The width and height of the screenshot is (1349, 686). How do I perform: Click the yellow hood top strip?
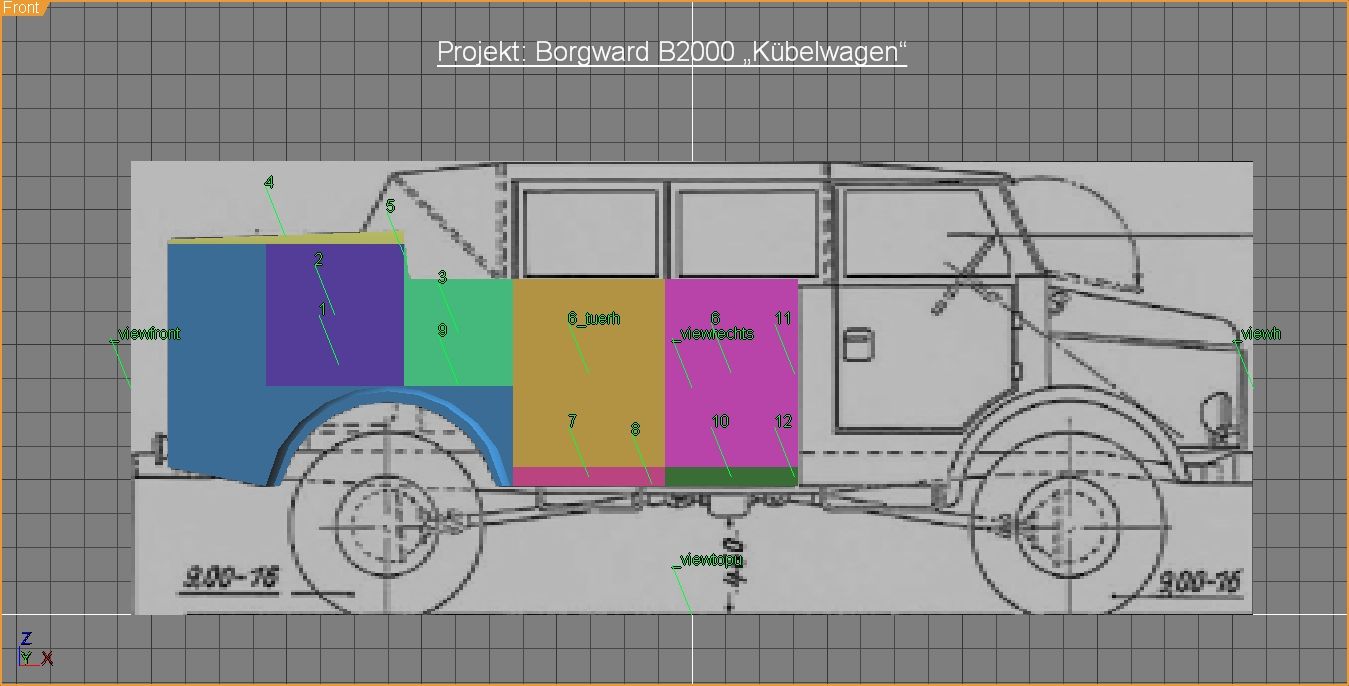pos(285,238)
